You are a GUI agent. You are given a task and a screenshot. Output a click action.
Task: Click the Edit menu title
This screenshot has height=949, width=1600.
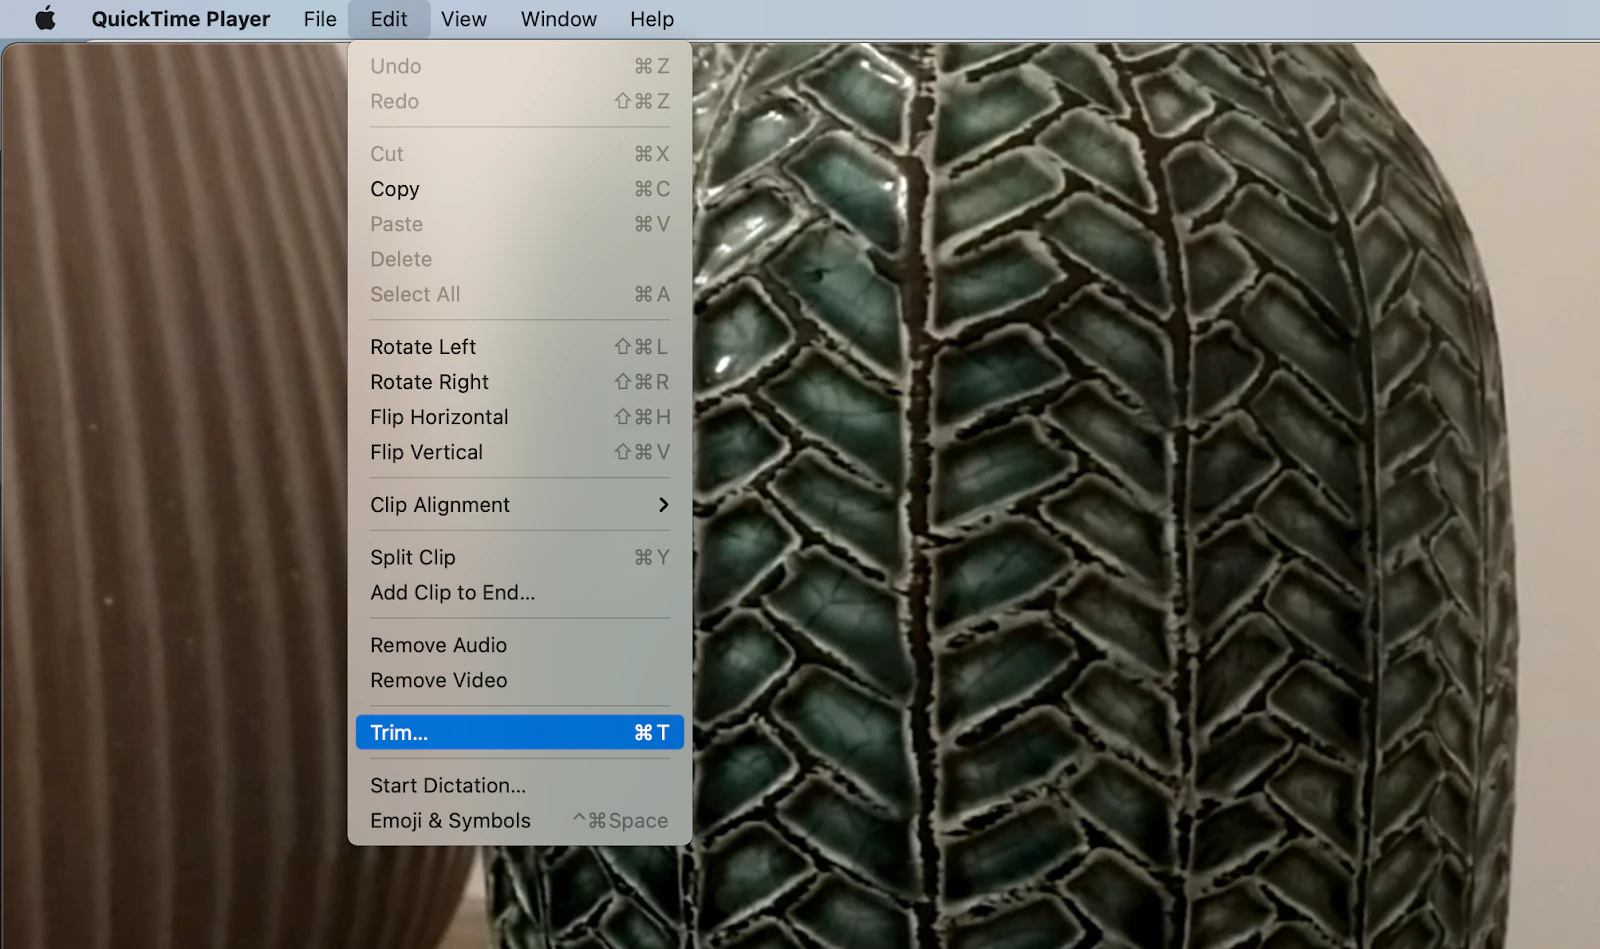(x=389, y=18)
